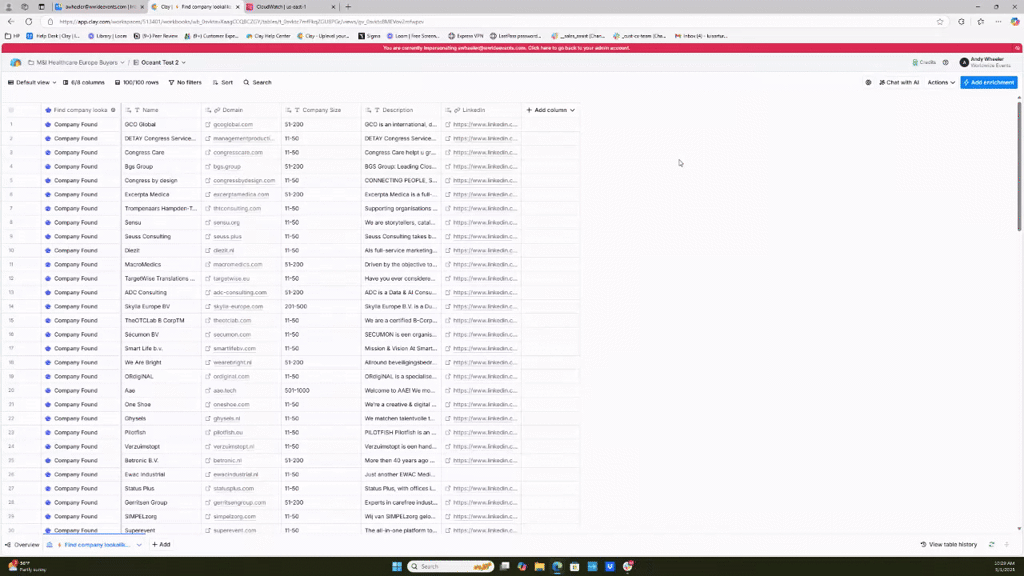
Task: Reload the page with browser refresh icon
Action: pyautogui.click(x=43, y=21)
